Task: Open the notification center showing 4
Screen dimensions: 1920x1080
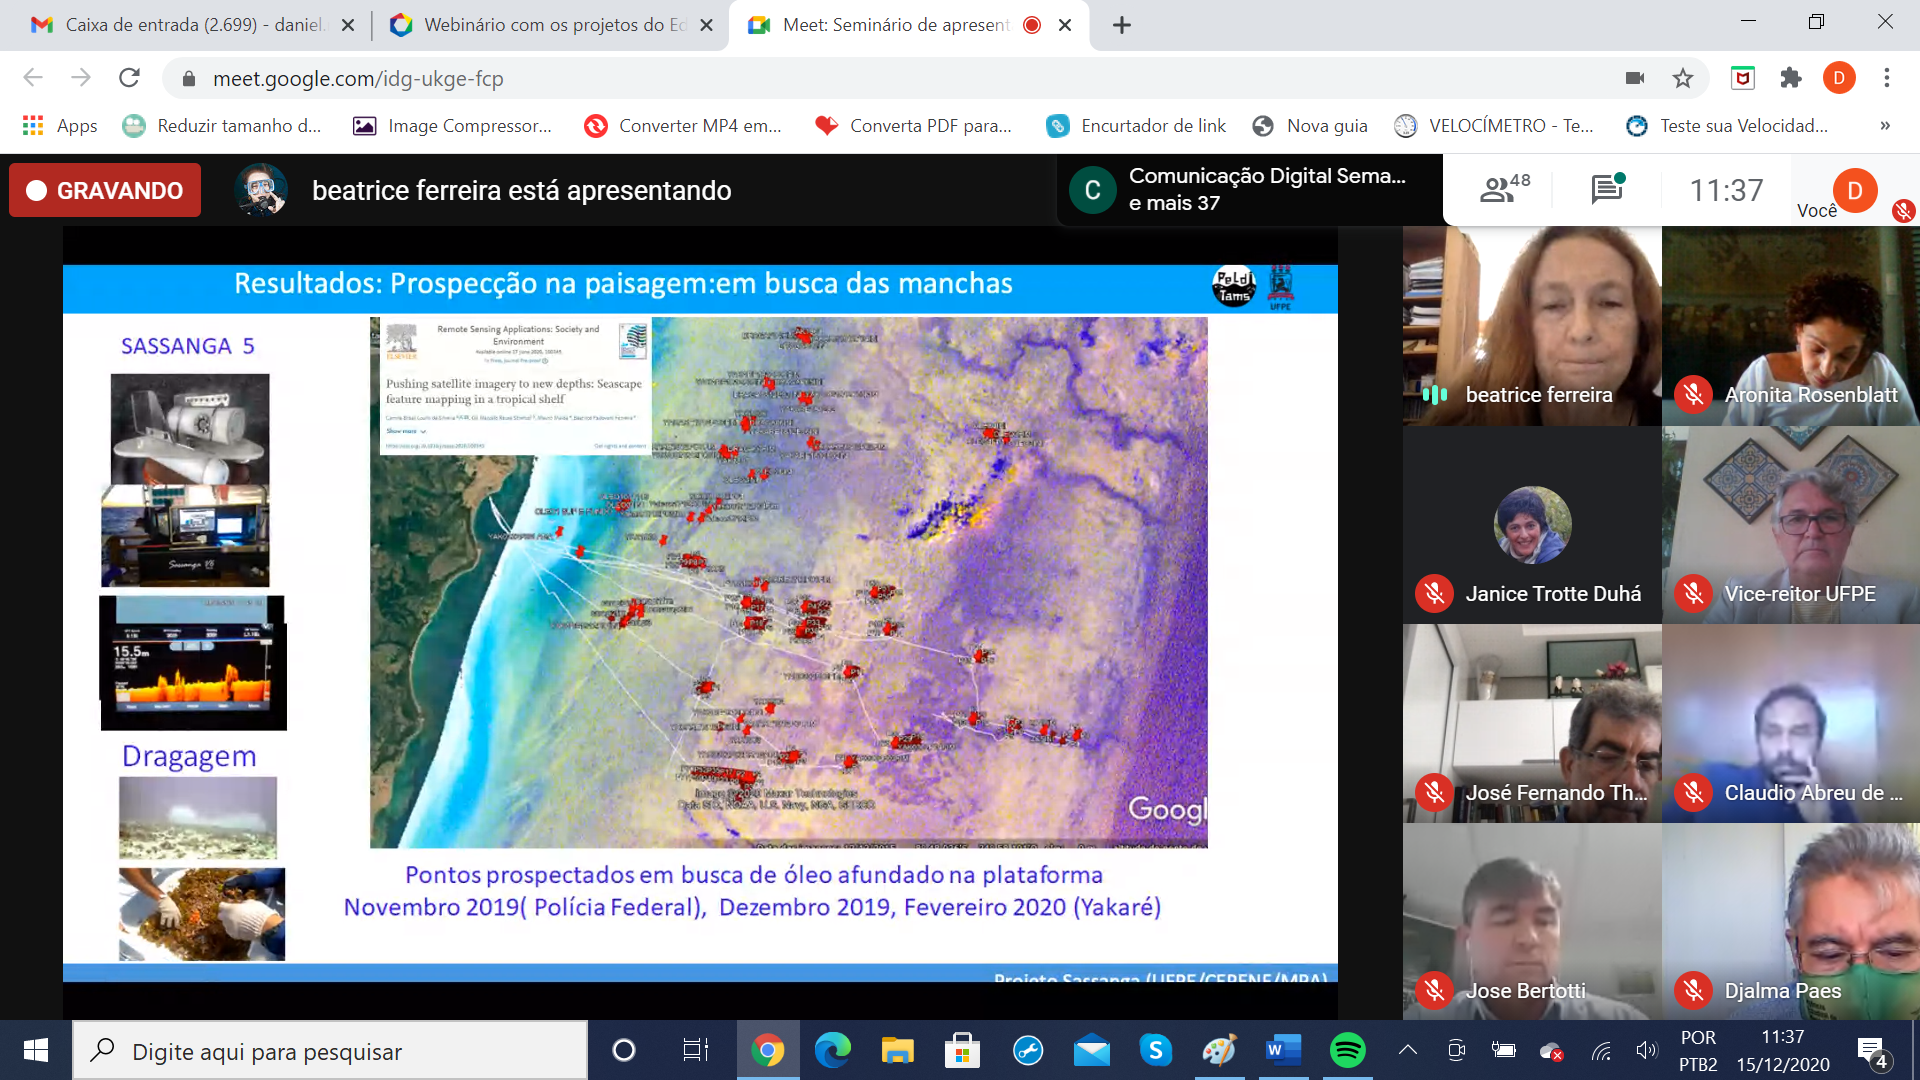Action: [x=1872, y=1051]
